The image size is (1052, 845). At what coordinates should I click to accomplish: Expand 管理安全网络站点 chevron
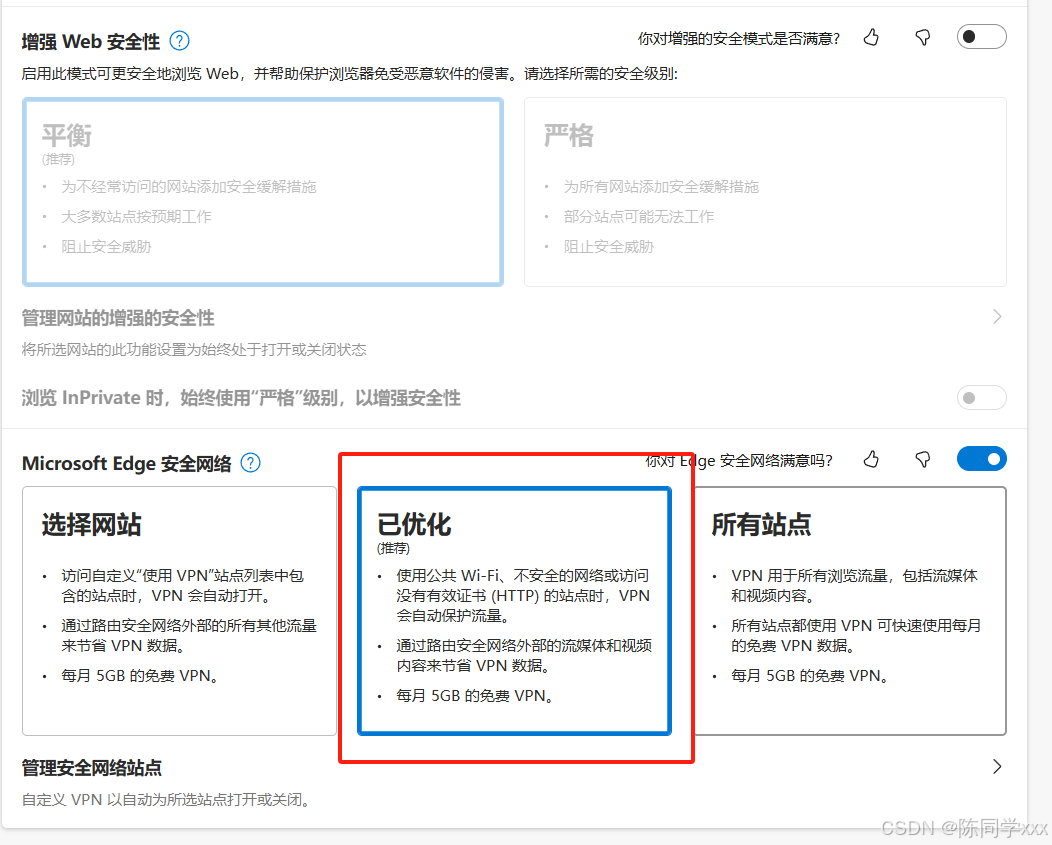(997, 767)
